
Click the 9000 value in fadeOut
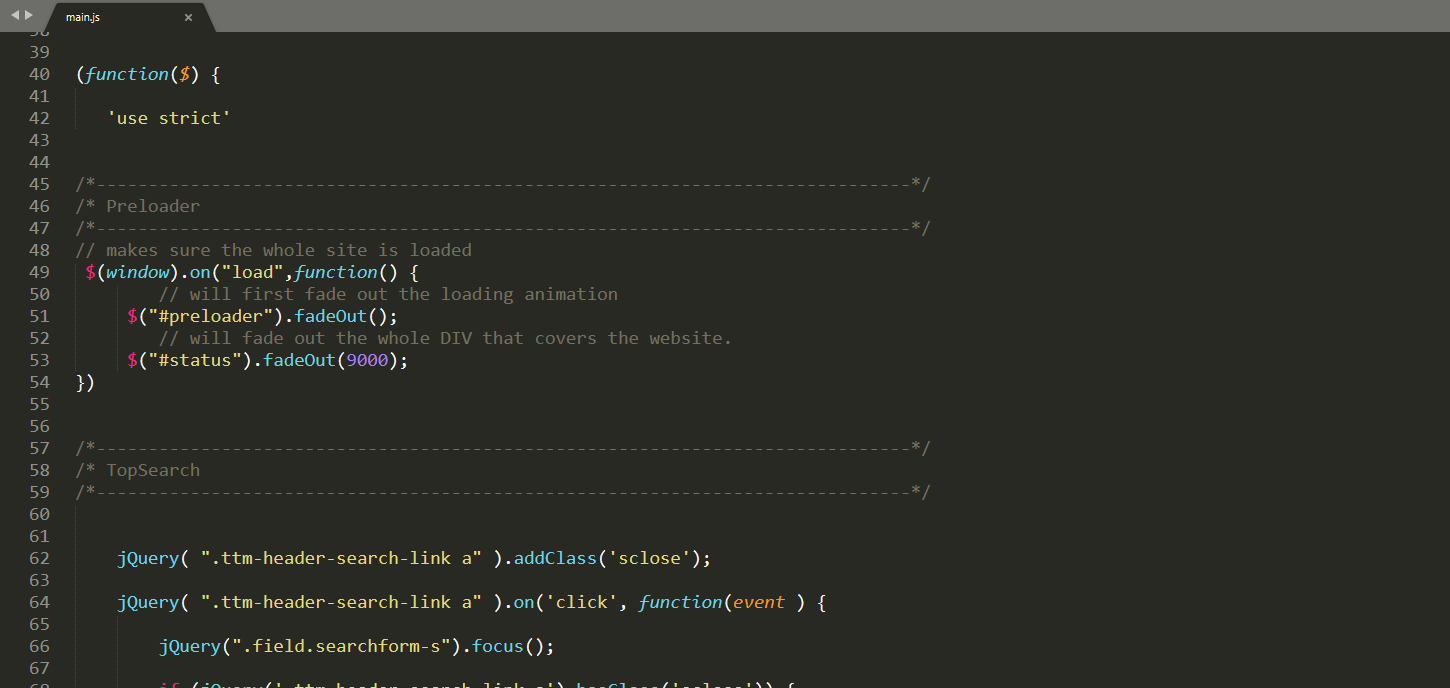pos(367,360)
